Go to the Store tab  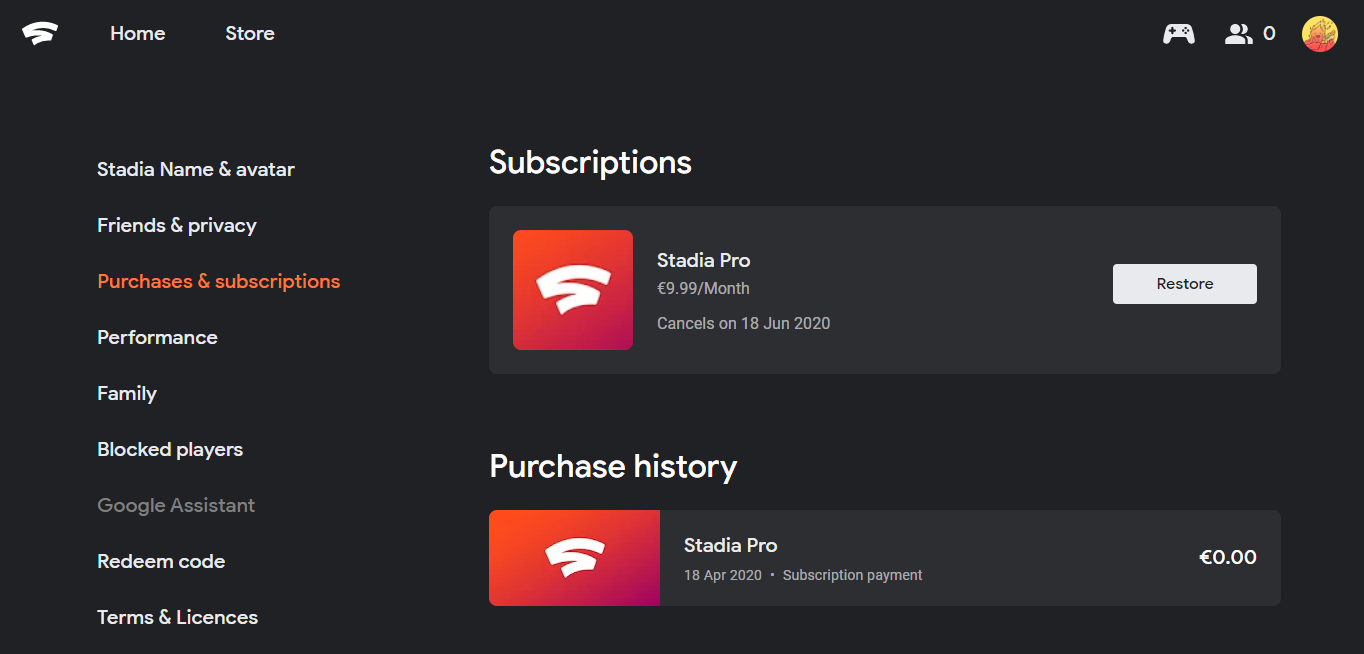pyautogui.click(x=250, y=34)
